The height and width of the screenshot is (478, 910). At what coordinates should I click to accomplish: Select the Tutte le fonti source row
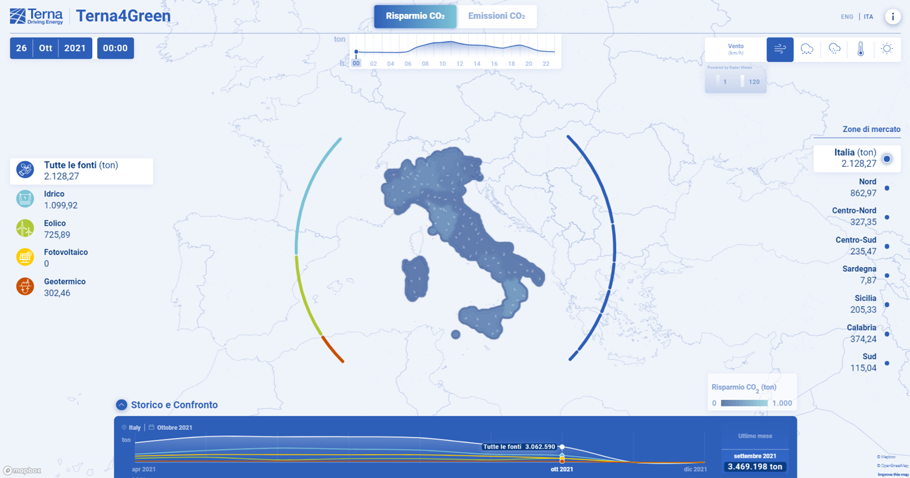coord(81,171)
